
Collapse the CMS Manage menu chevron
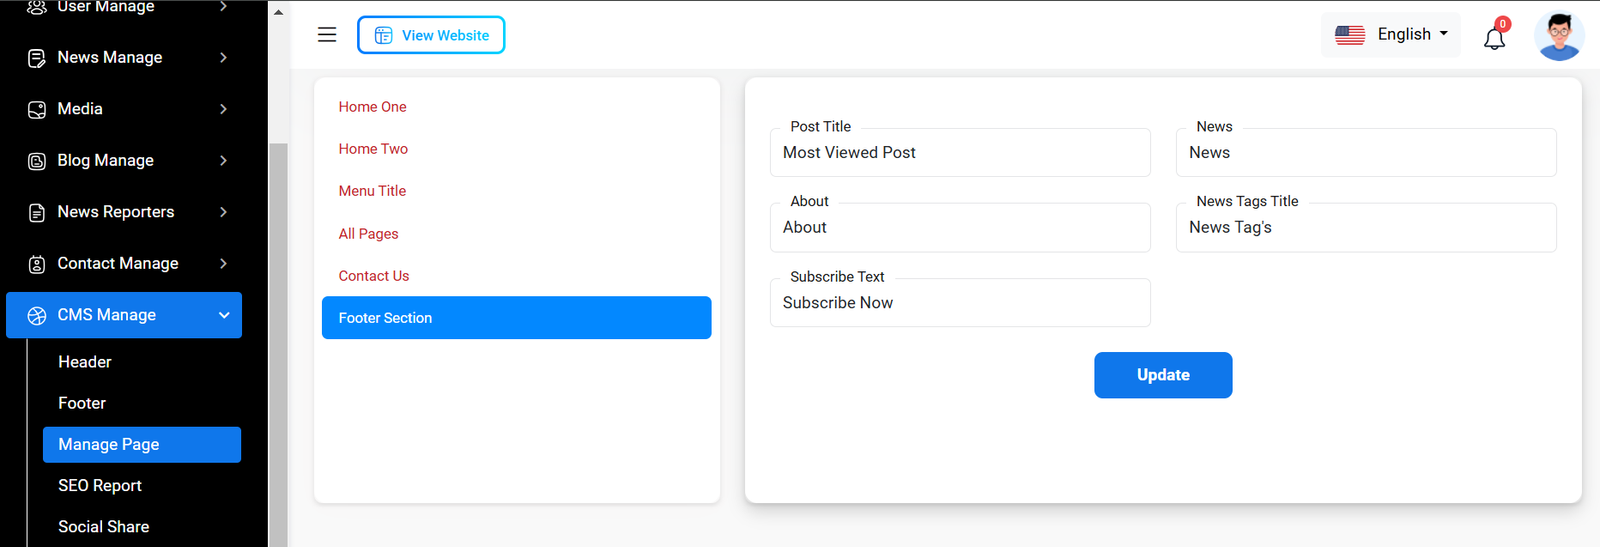pyautogui.click(x=224, y=315)
